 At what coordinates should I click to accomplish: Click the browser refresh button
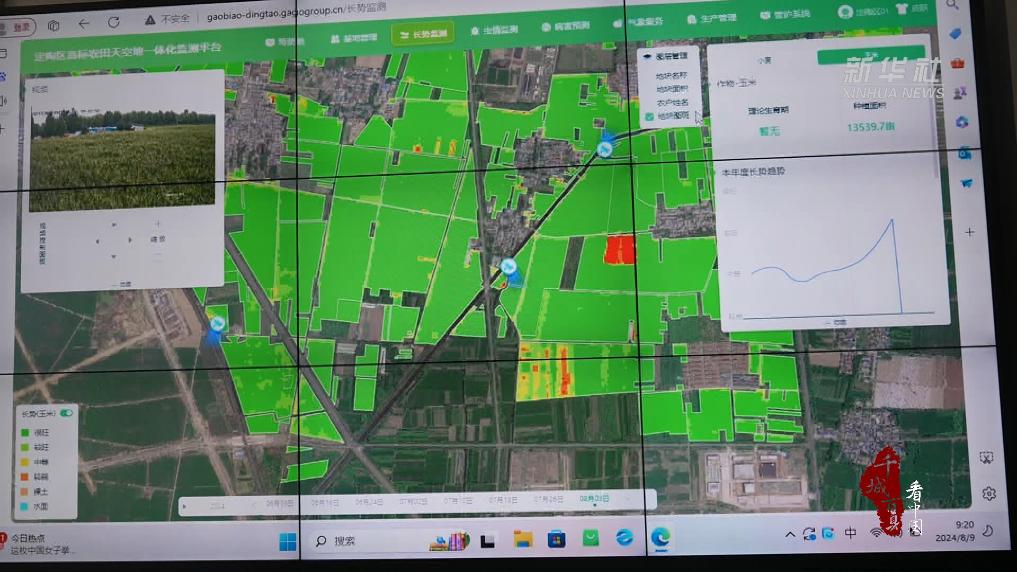coord(114,22)
